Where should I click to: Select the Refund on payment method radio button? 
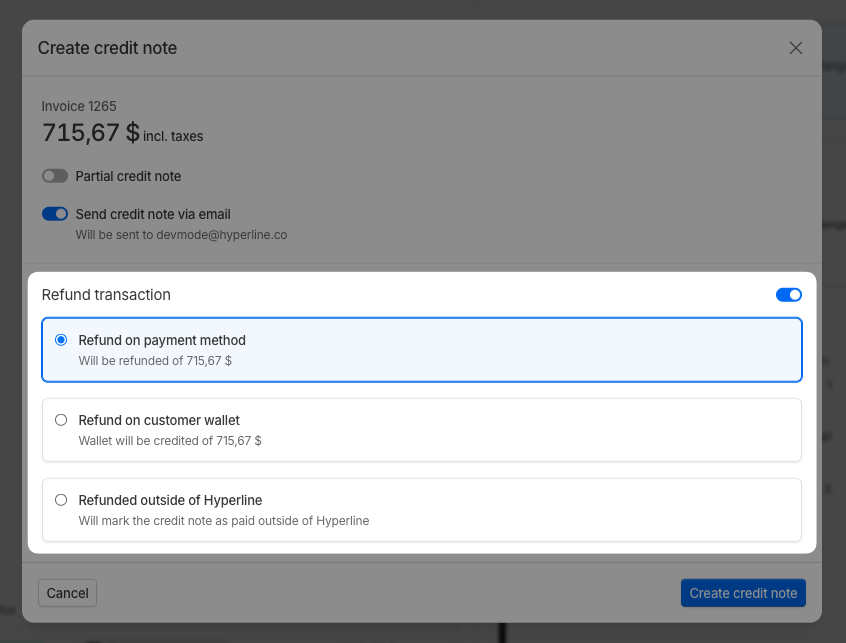click(61, 339)
